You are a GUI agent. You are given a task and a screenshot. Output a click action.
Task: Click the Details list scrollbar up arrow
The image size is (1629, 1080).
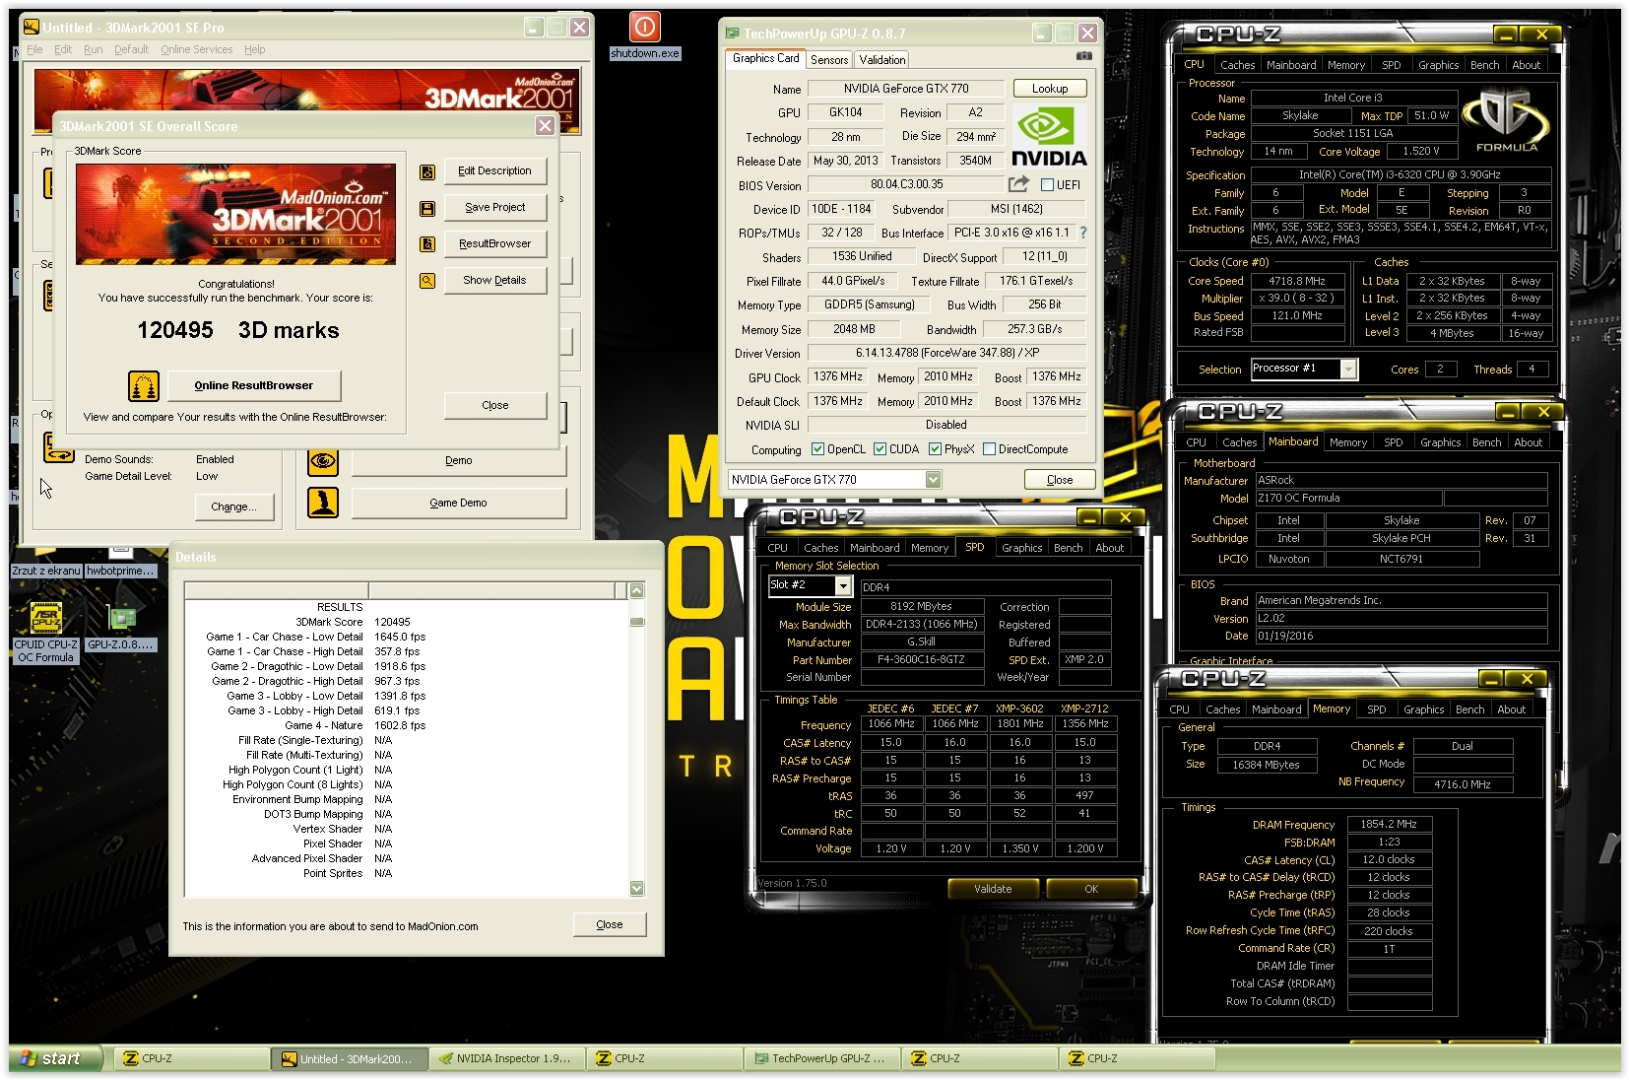coord(637,591)
